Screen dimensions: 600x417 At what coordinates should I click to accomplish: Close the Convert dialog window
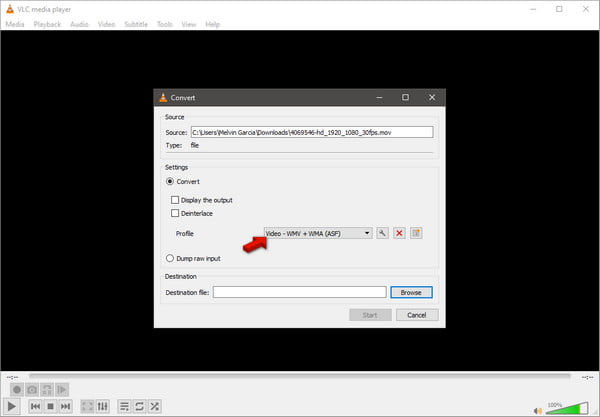(432, 98)
